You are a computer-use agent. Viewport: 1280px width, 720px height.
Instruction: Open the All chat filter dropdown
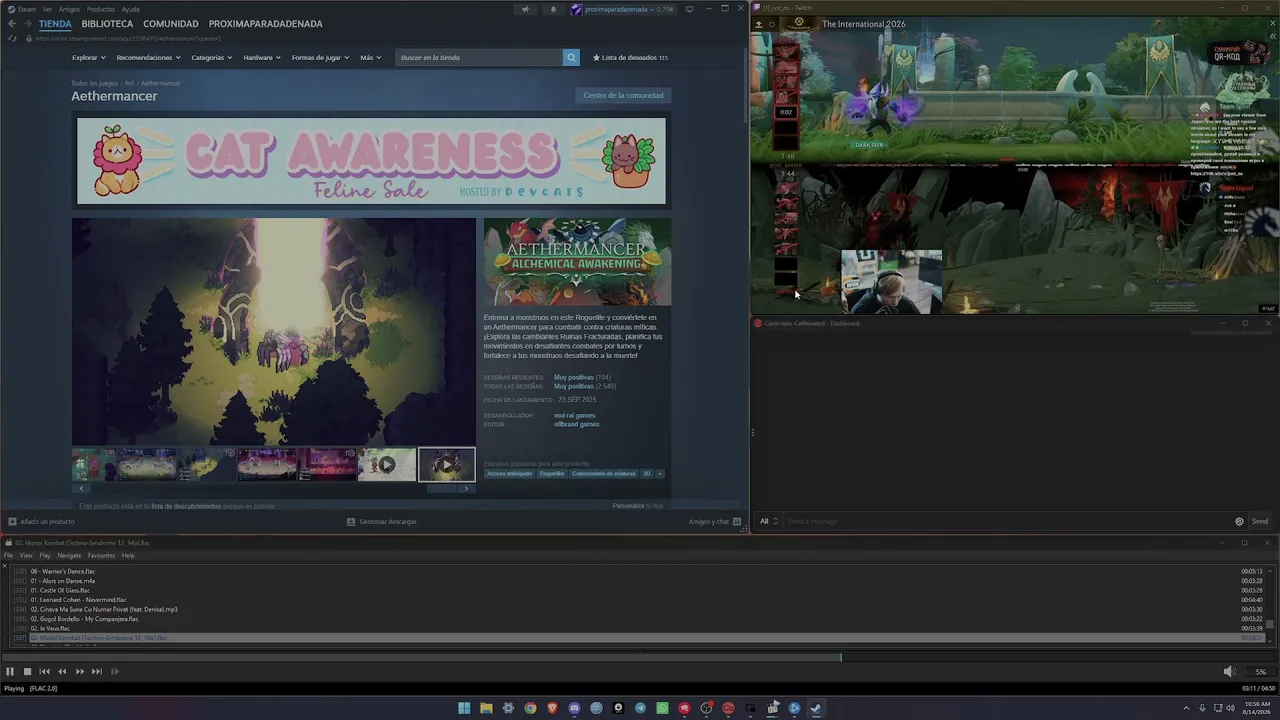point(768,521)
